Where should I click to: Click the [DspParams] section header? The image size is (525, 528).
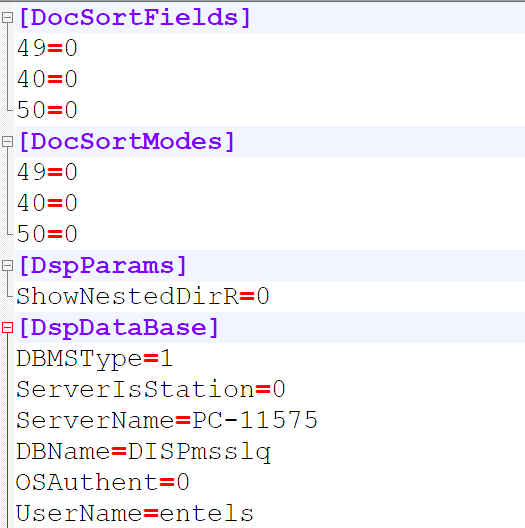point(103,266)
